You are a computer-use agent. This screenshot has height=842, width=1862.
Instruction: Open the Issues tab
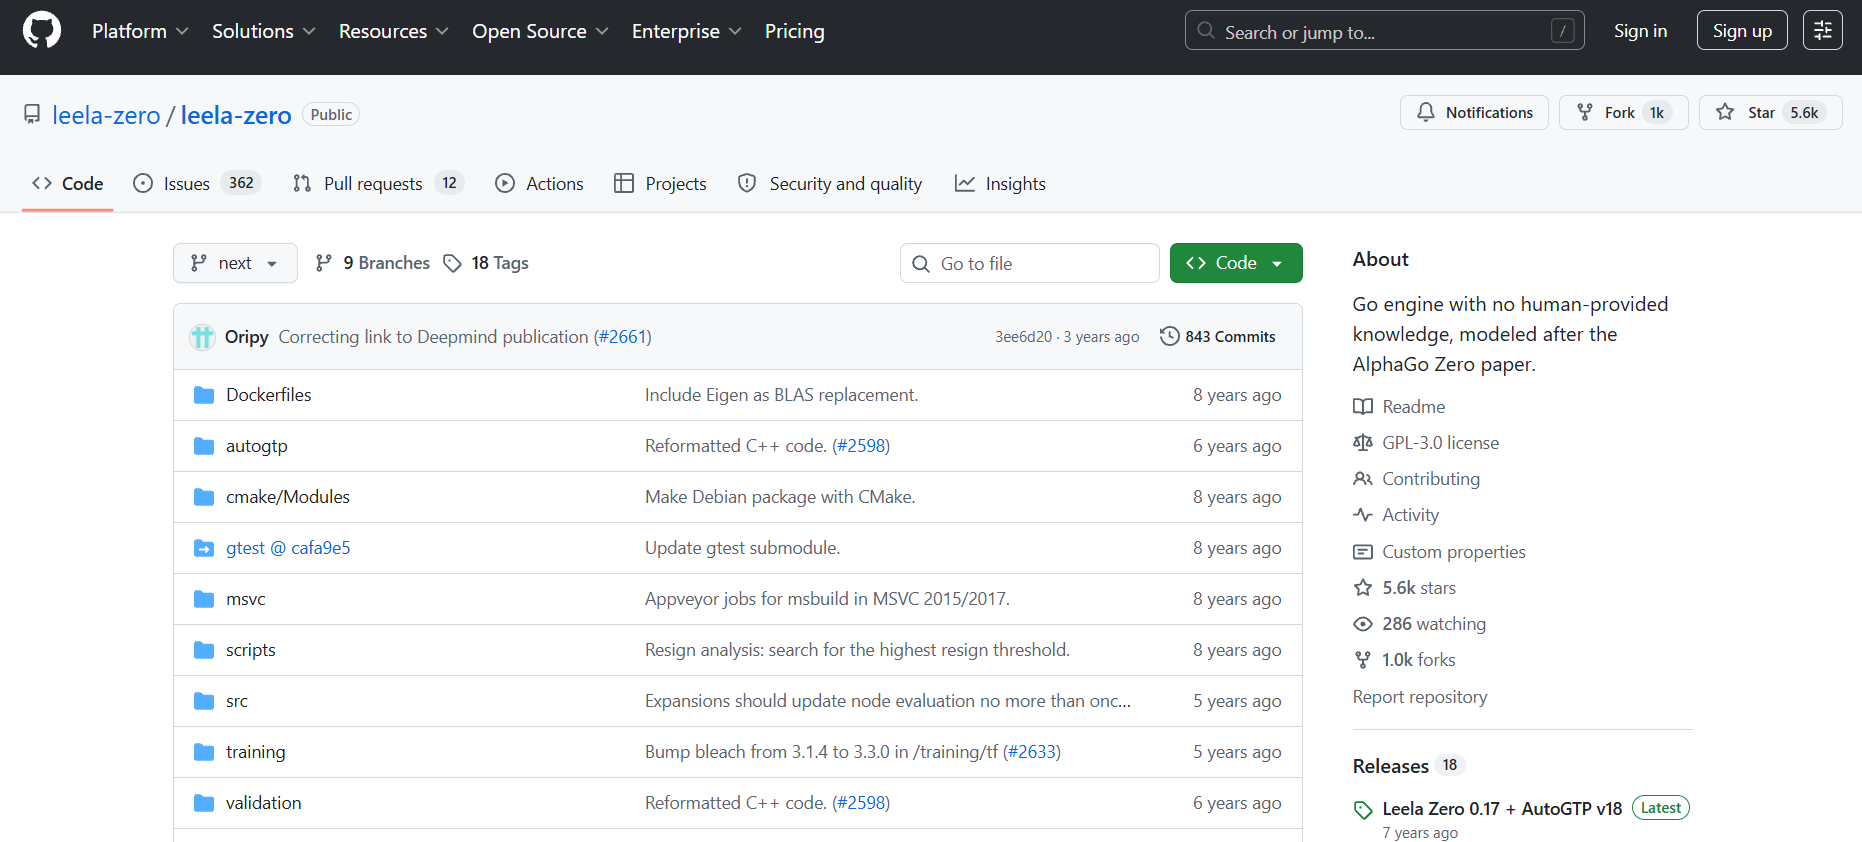[x=197, y=183]
